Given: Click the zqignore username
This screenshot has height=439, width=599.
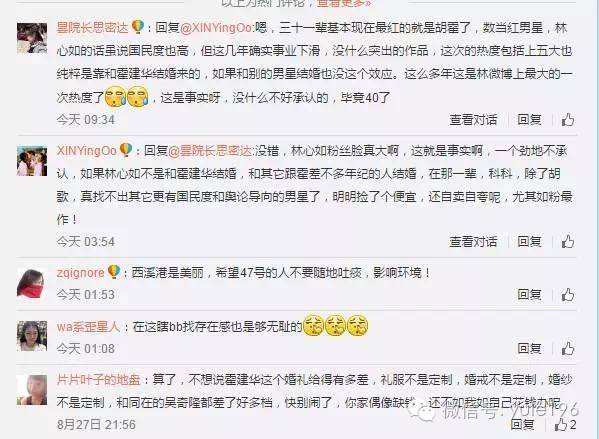Looking at the screenshot, I should click(80, 273).
